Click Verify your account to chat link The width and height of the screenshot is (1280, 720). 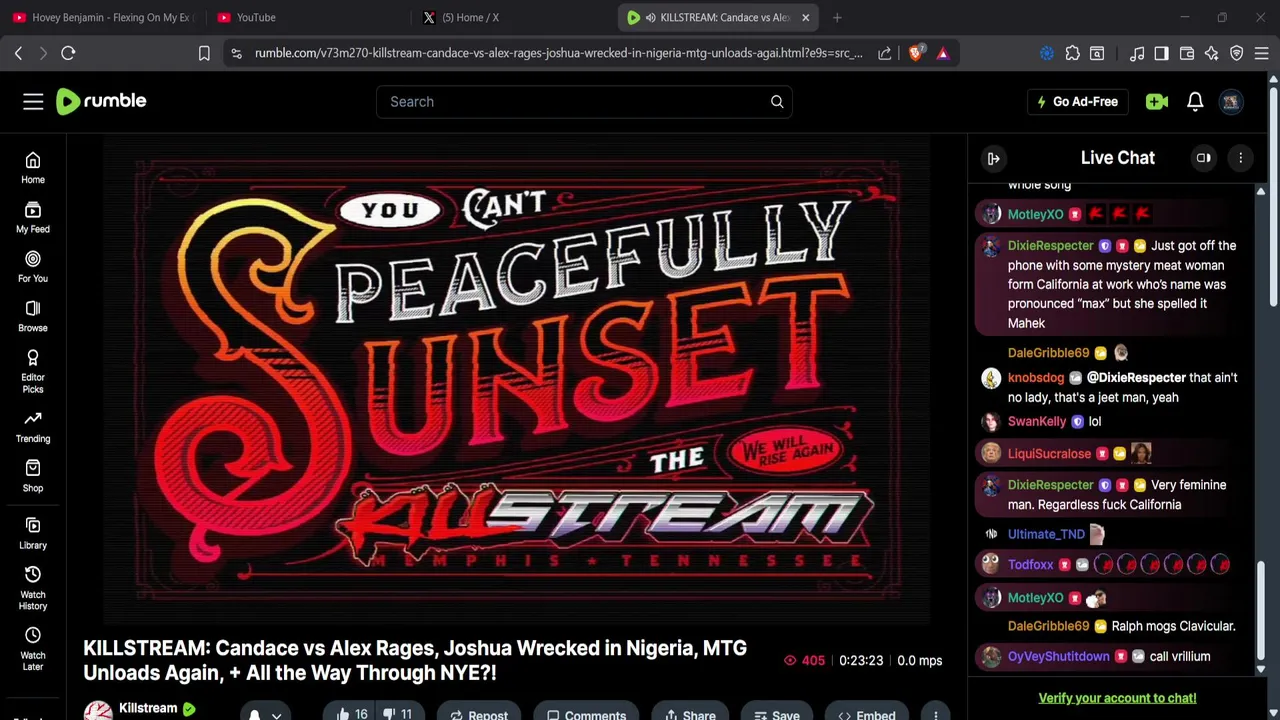click(1117, 698)
